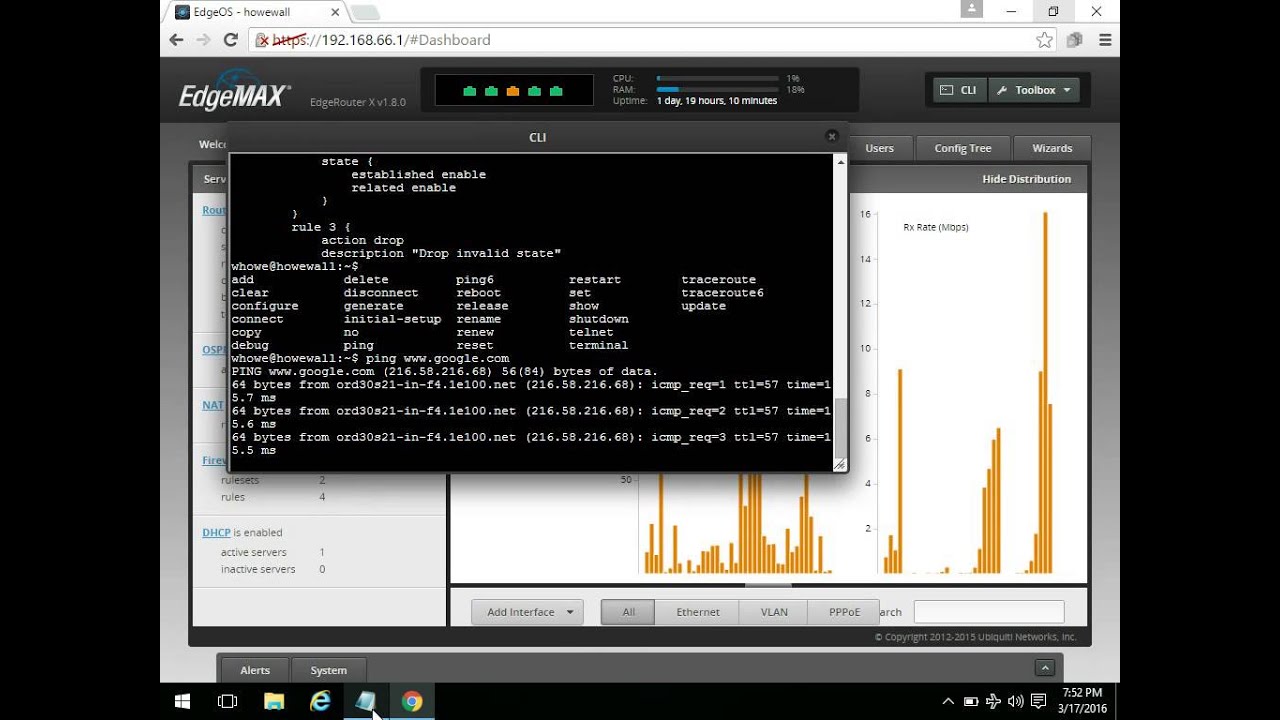Viewport: 1280px width, 720px height.
Task: Switch to the Config Tree tab
Action: point(963,148)
